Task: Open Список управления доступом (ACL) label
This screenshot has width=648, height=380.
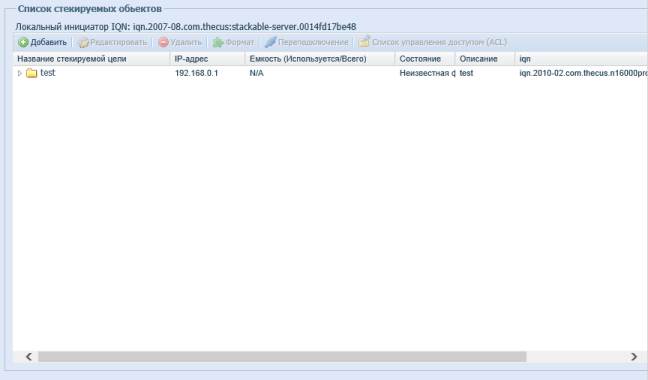Action: [x=439, y=42]
